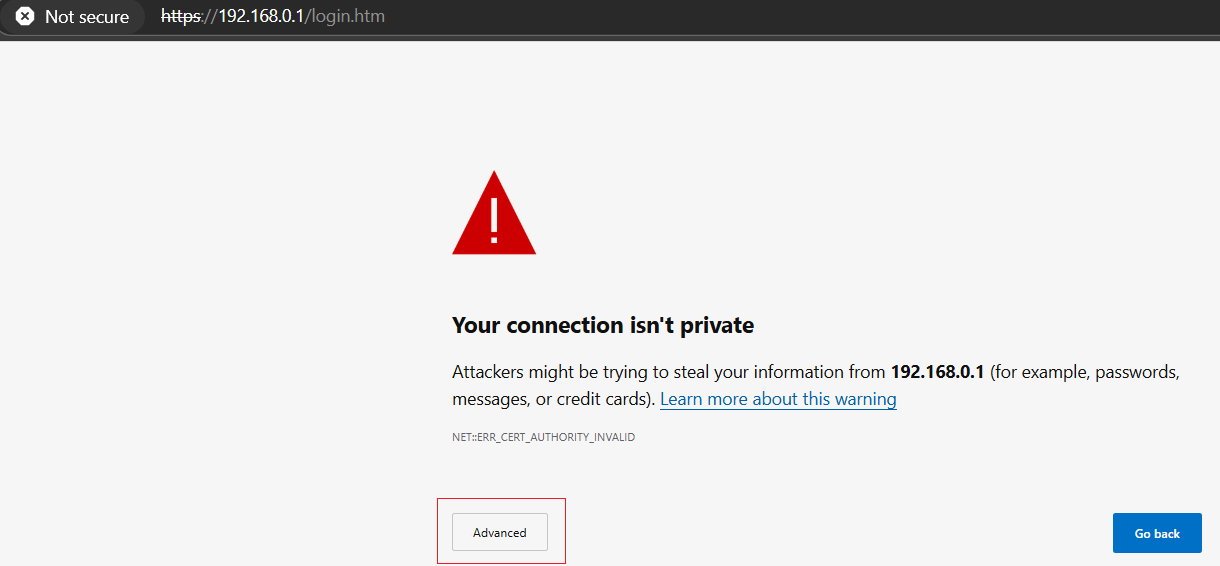Click the /login.htm path in the URL
This screenshot has height=566, width=1220.
pos(345,17)
